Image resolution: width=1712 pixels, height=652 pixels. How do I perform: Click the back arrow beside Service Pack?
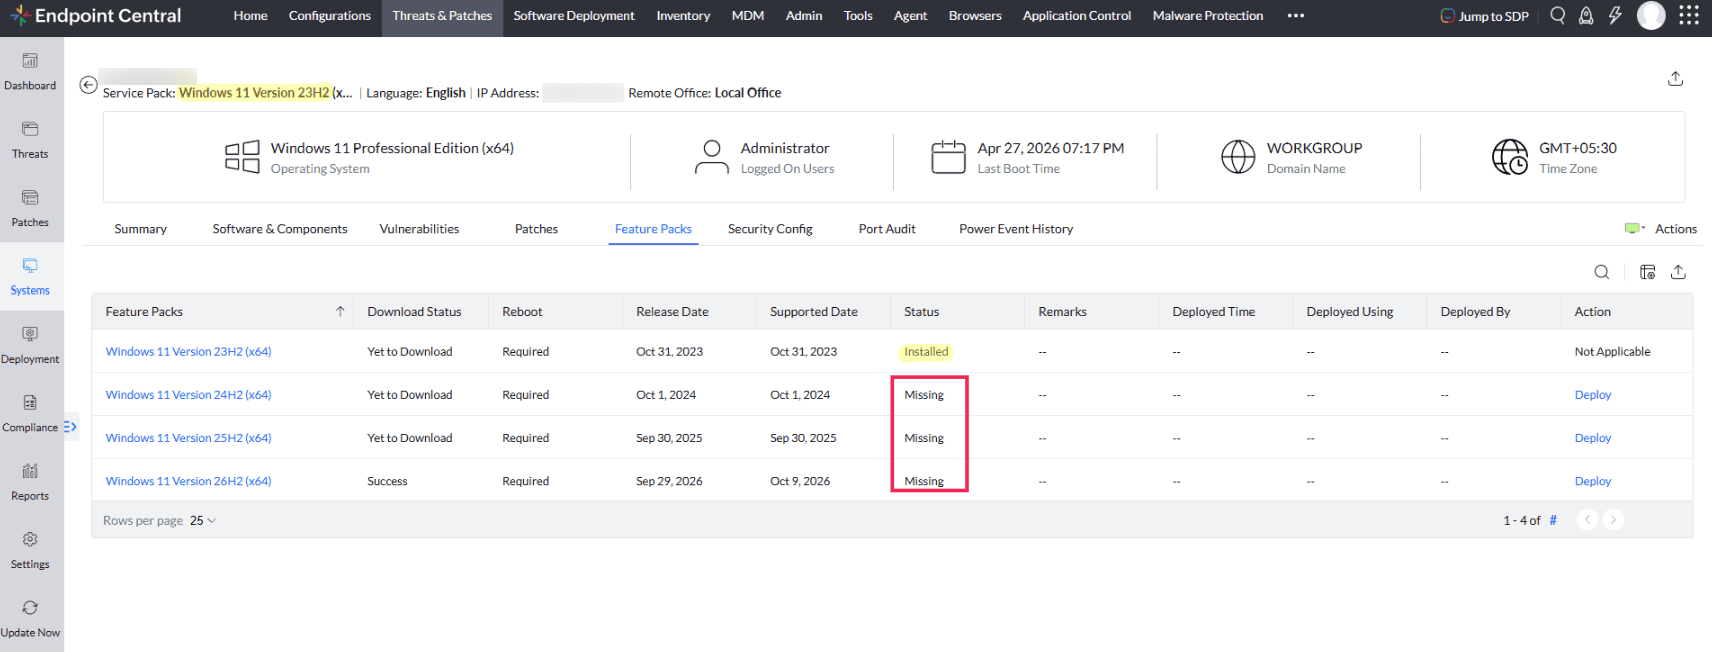click(88, 85)
